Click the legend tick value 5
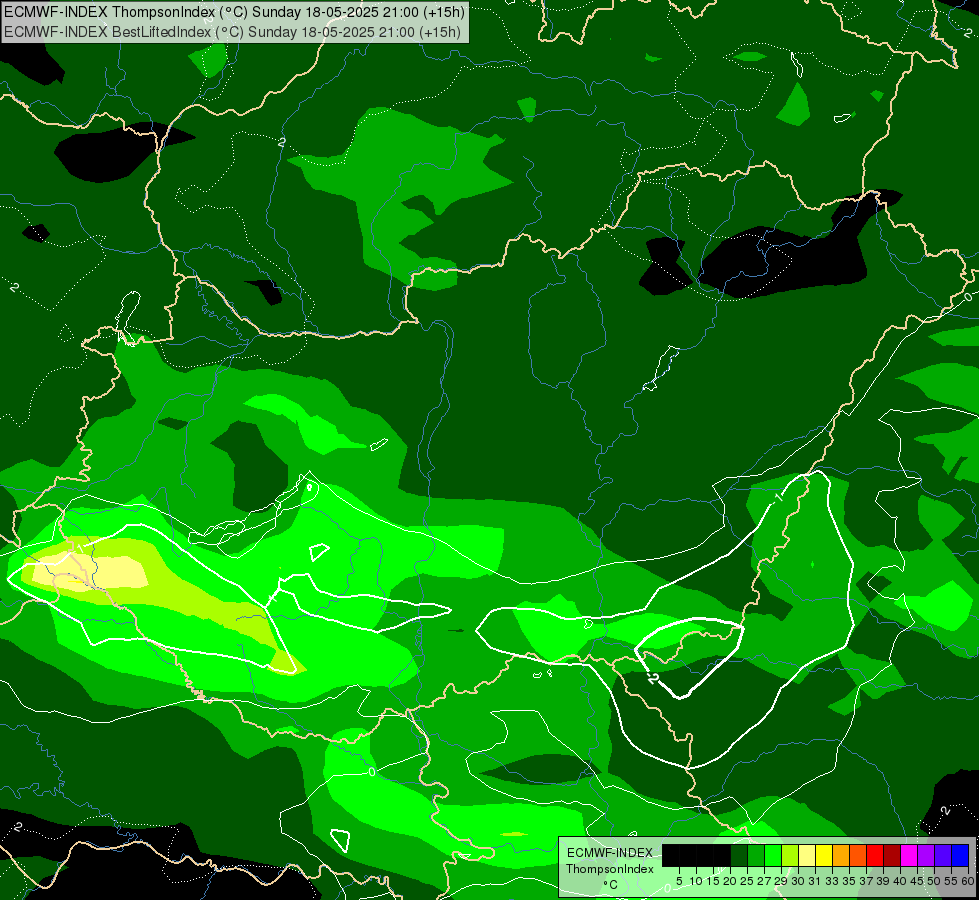 pyautogui.click(x=679, y=881)
